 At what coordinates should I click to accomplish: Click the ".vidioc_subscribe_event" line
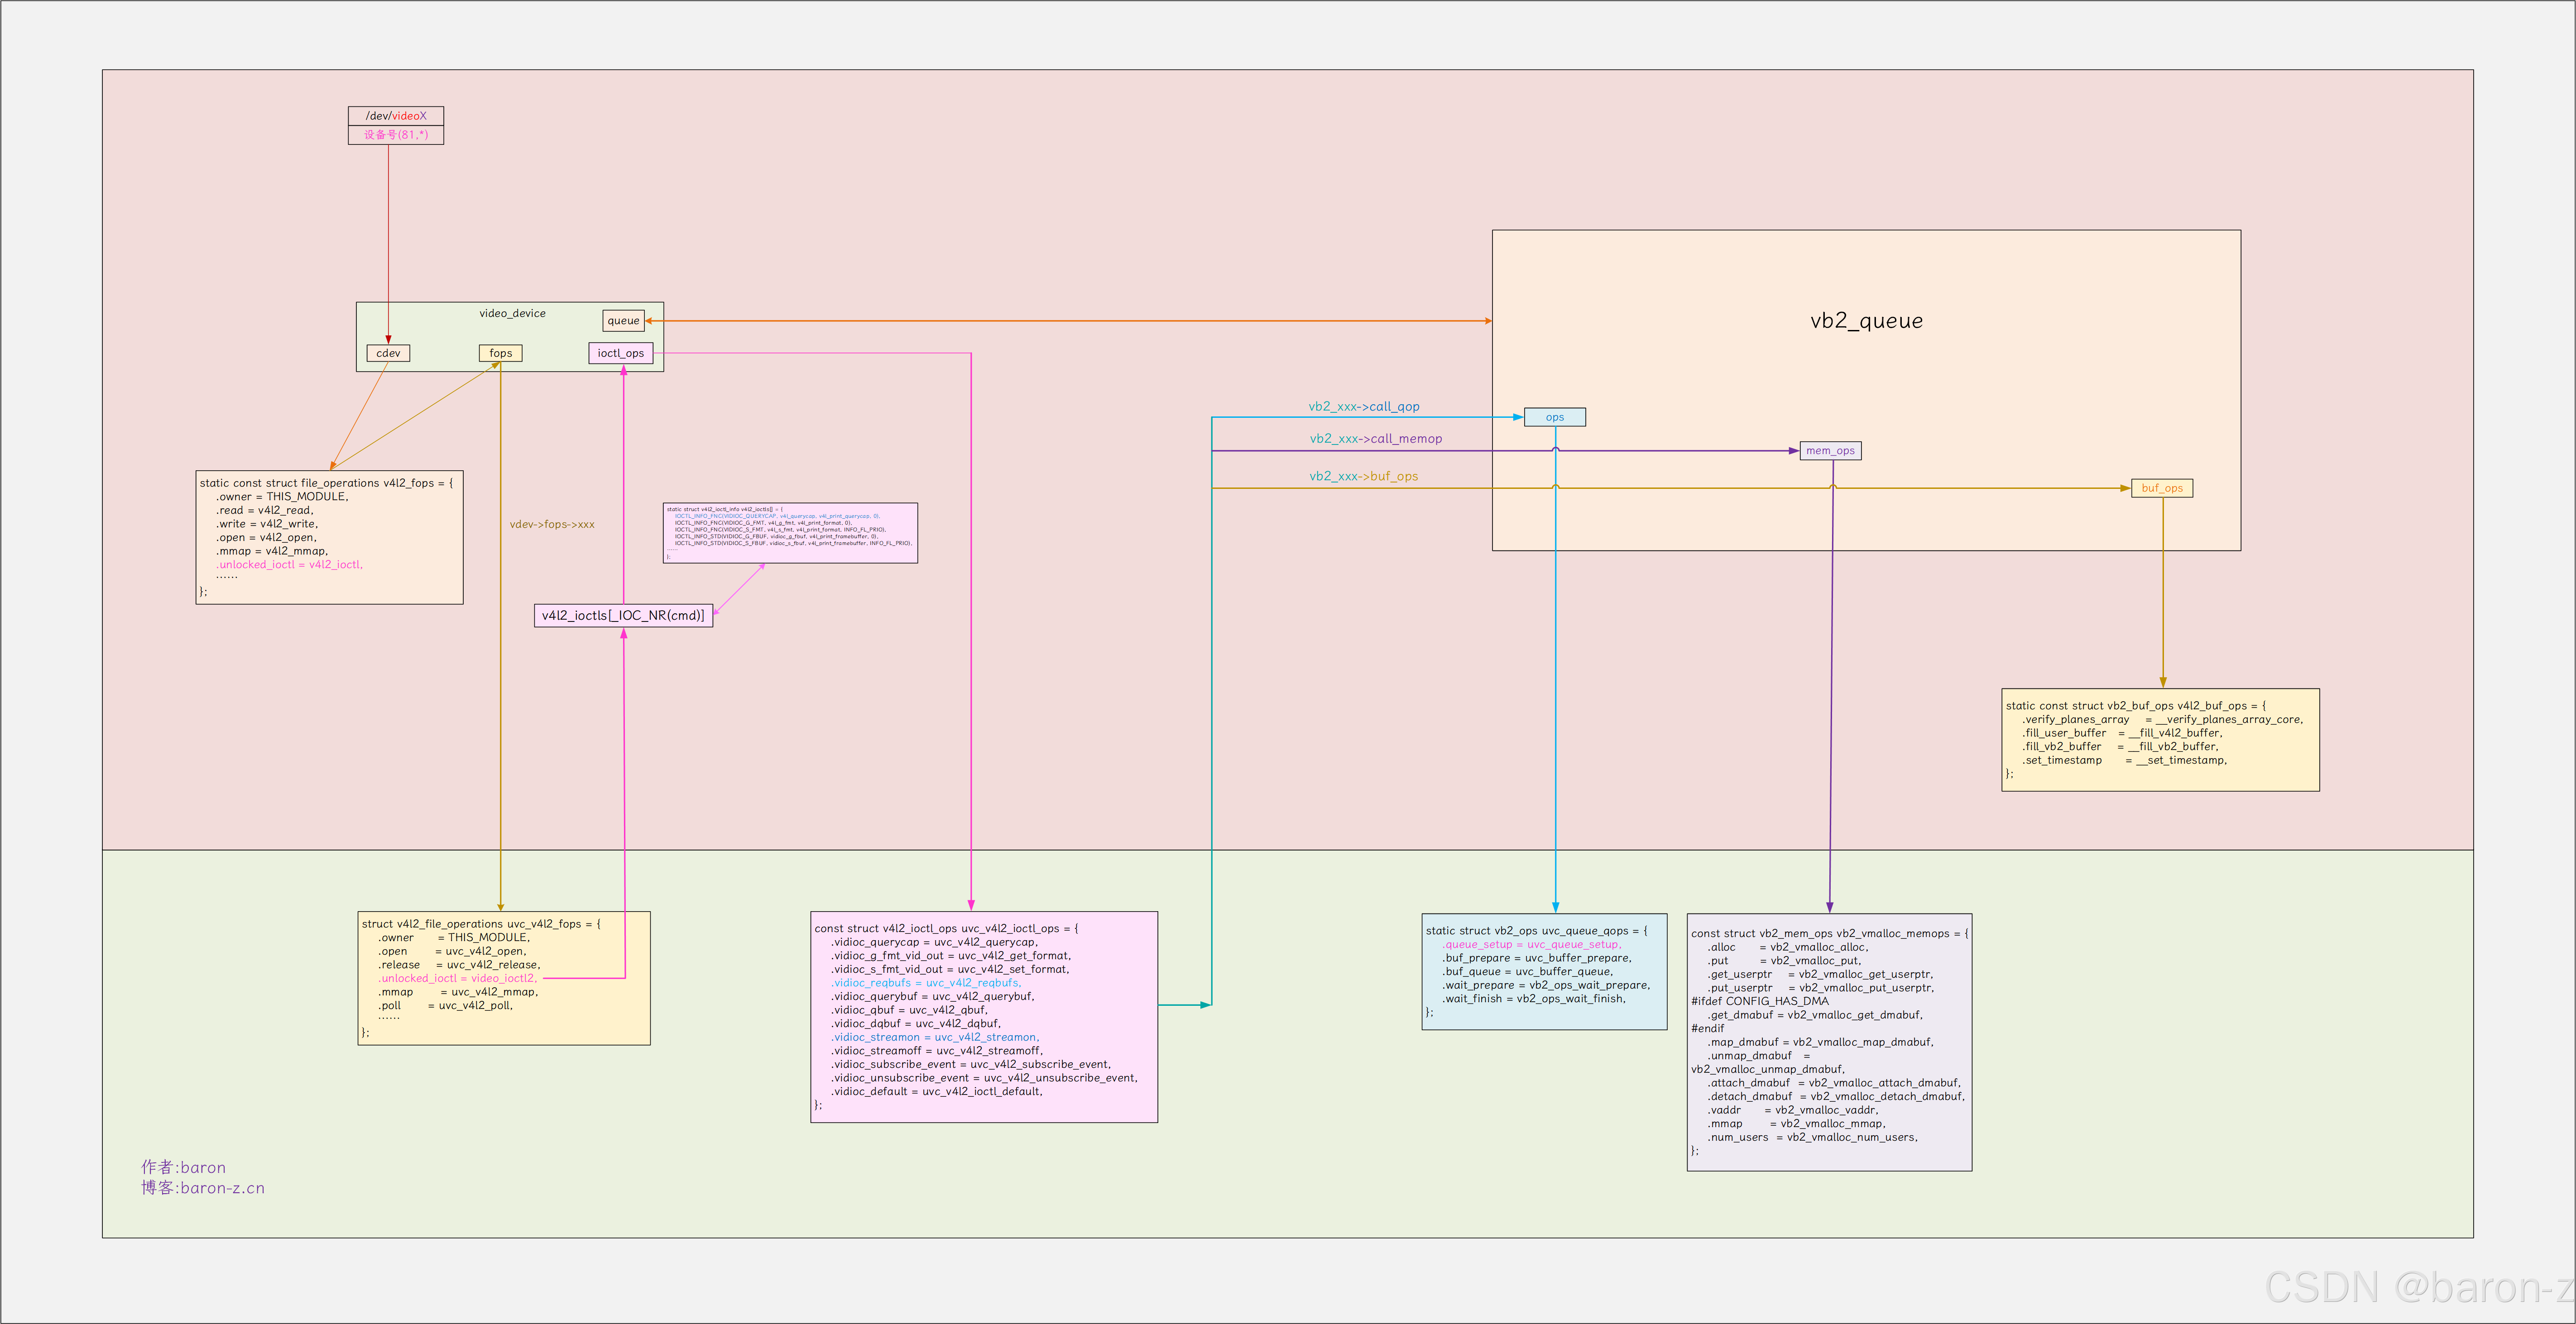[x=971, y=1064]
